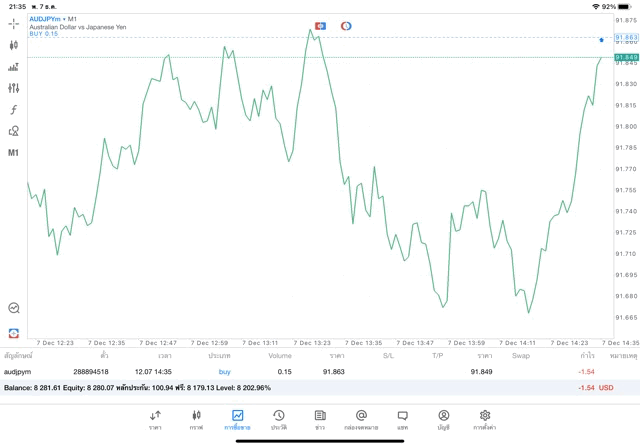
Task: Click ticket number 288894518
Action: pyautogui.click(x=91, y=371)
